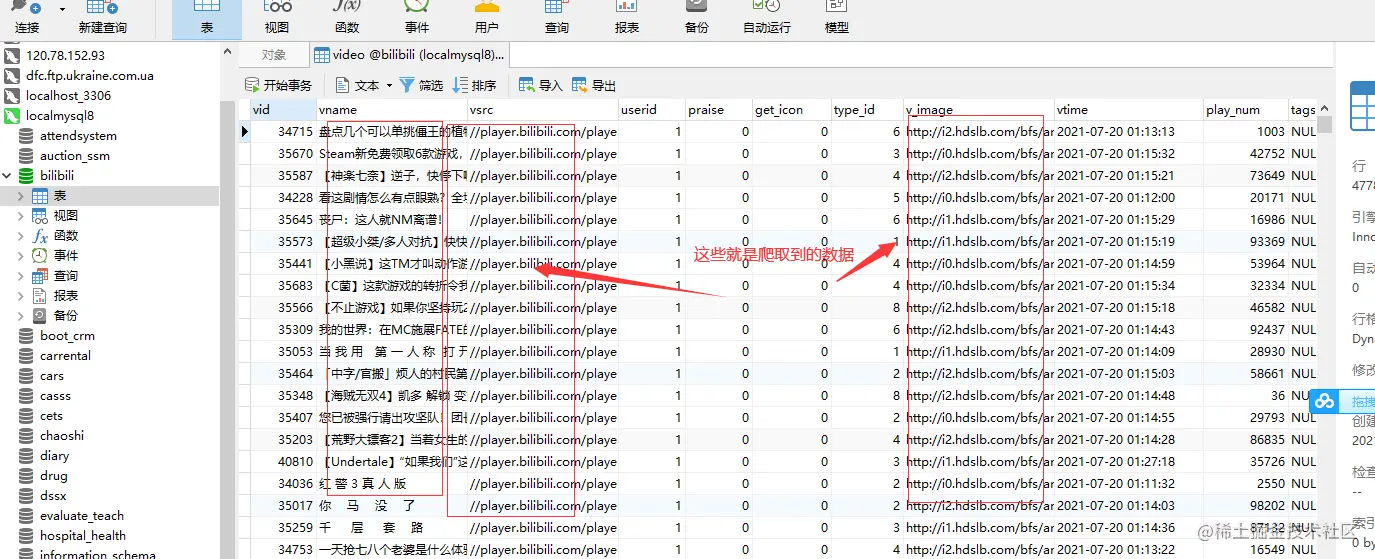The height and width of the screenshot is (559, 1375).
Task: Select the cars database
Action: point(52,375)
